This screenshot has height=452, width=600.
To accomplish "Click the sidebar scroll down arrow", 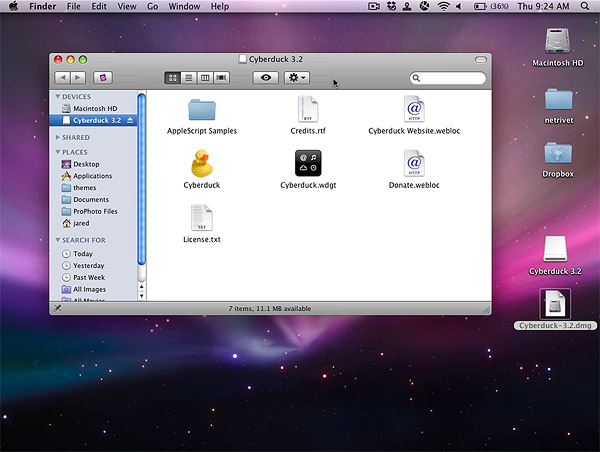I will 142,296.
